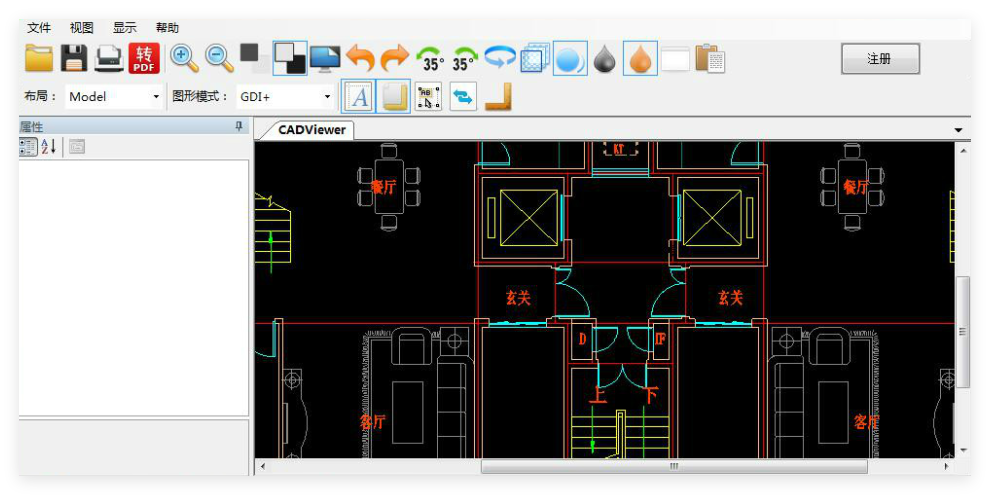Screen dimensions: 990x495
Task: Click the blue circular loop rotation icon
Action: 500,57
